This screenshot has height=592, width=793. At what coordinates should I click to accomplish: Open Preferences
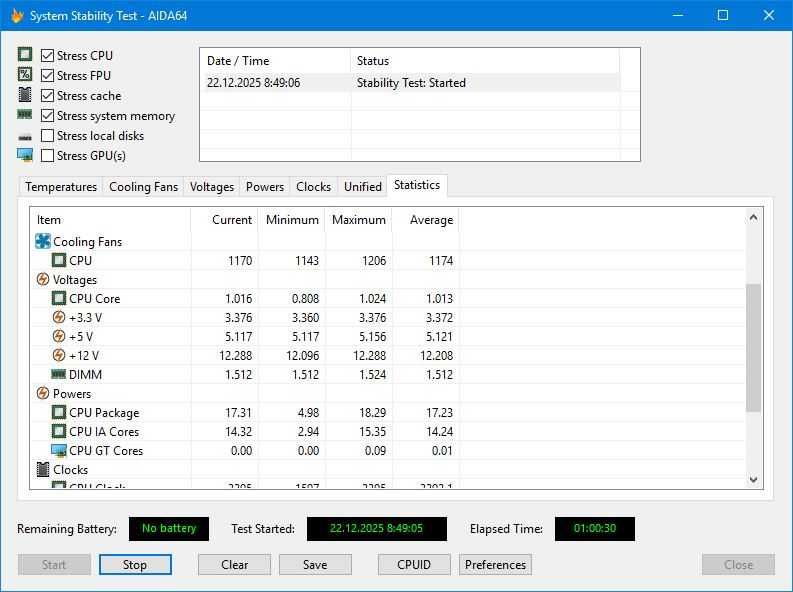[495, 564]
